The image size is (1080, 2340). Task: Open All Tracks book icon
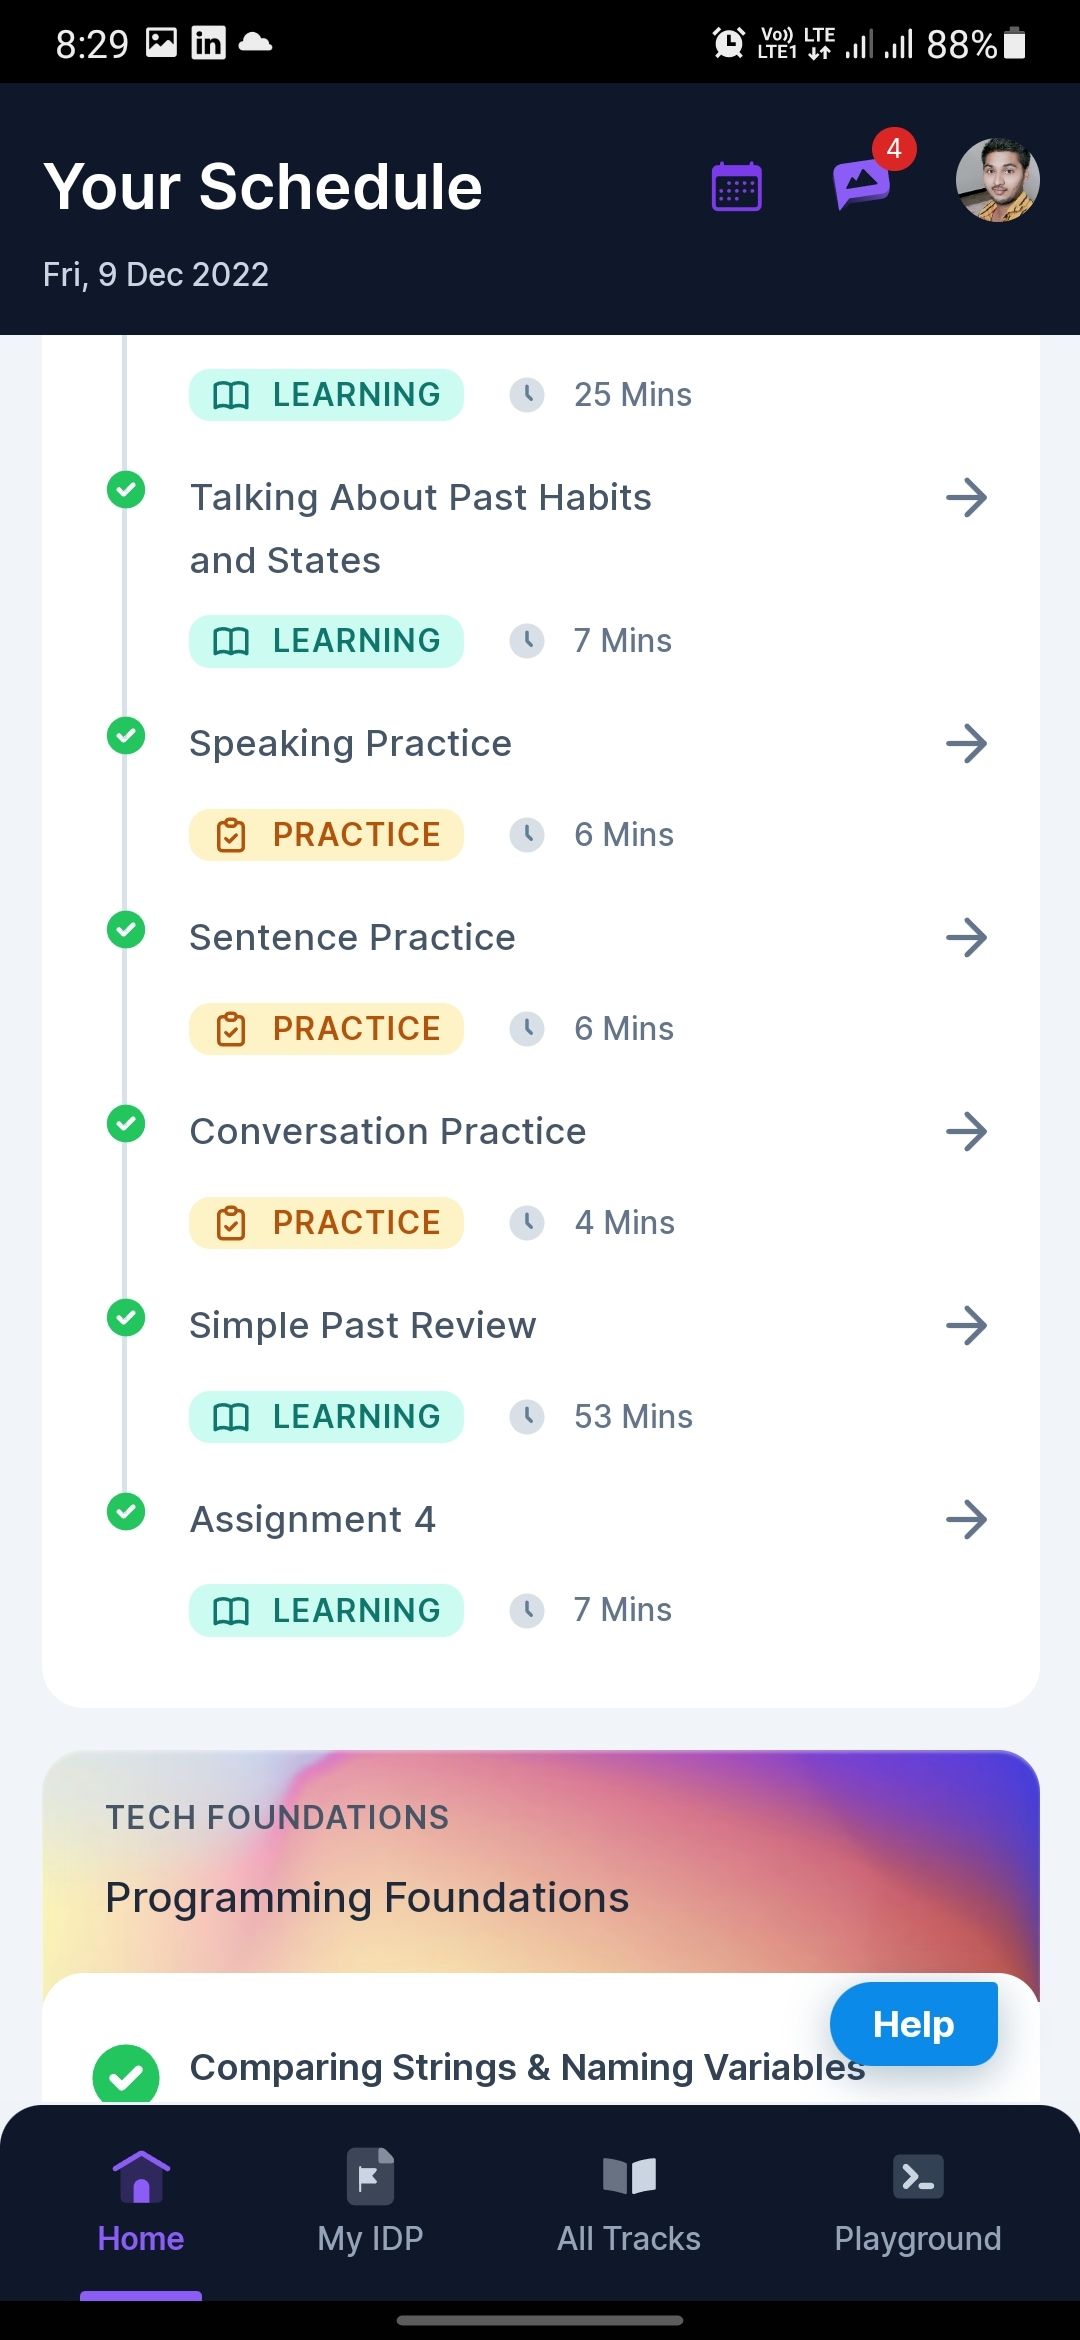tap(629, 2176)
